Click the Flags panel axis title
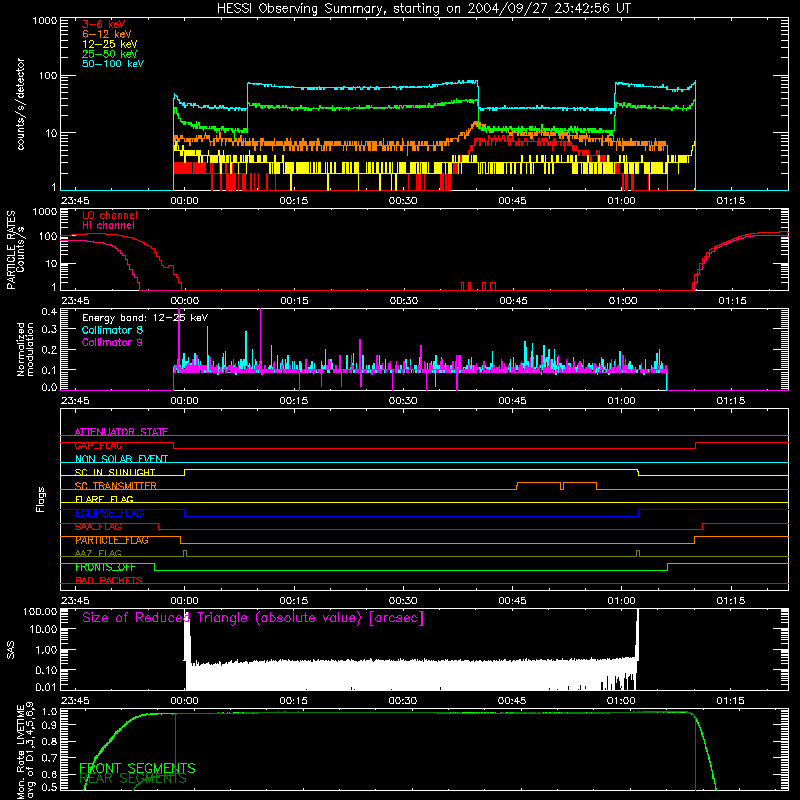Image resolution: width=800 pixels, height=800 pixels. (x=41, y=499)
